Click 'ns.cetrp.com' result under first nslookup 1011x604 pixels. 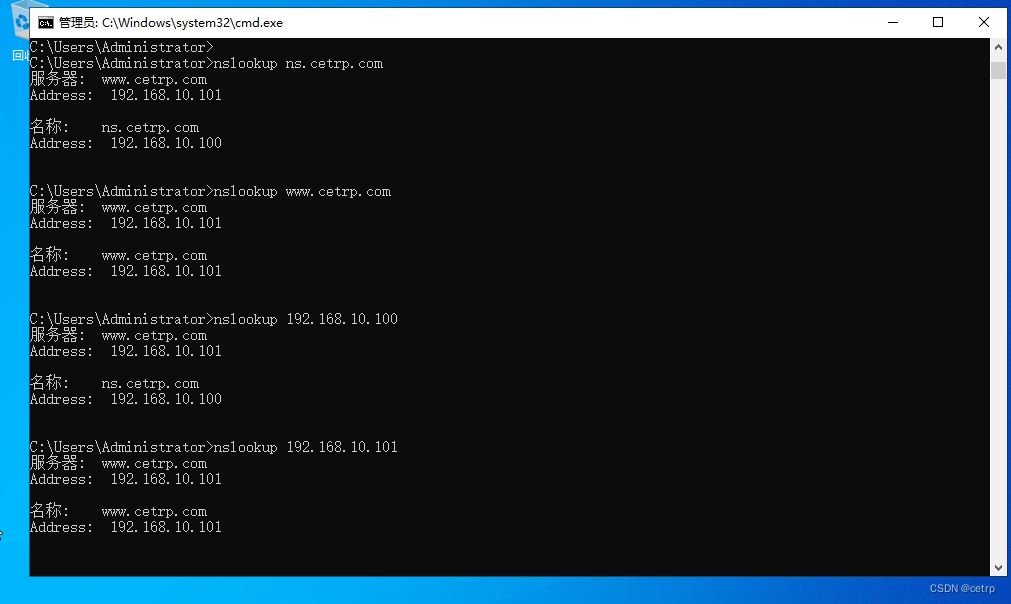coord(150,128)
